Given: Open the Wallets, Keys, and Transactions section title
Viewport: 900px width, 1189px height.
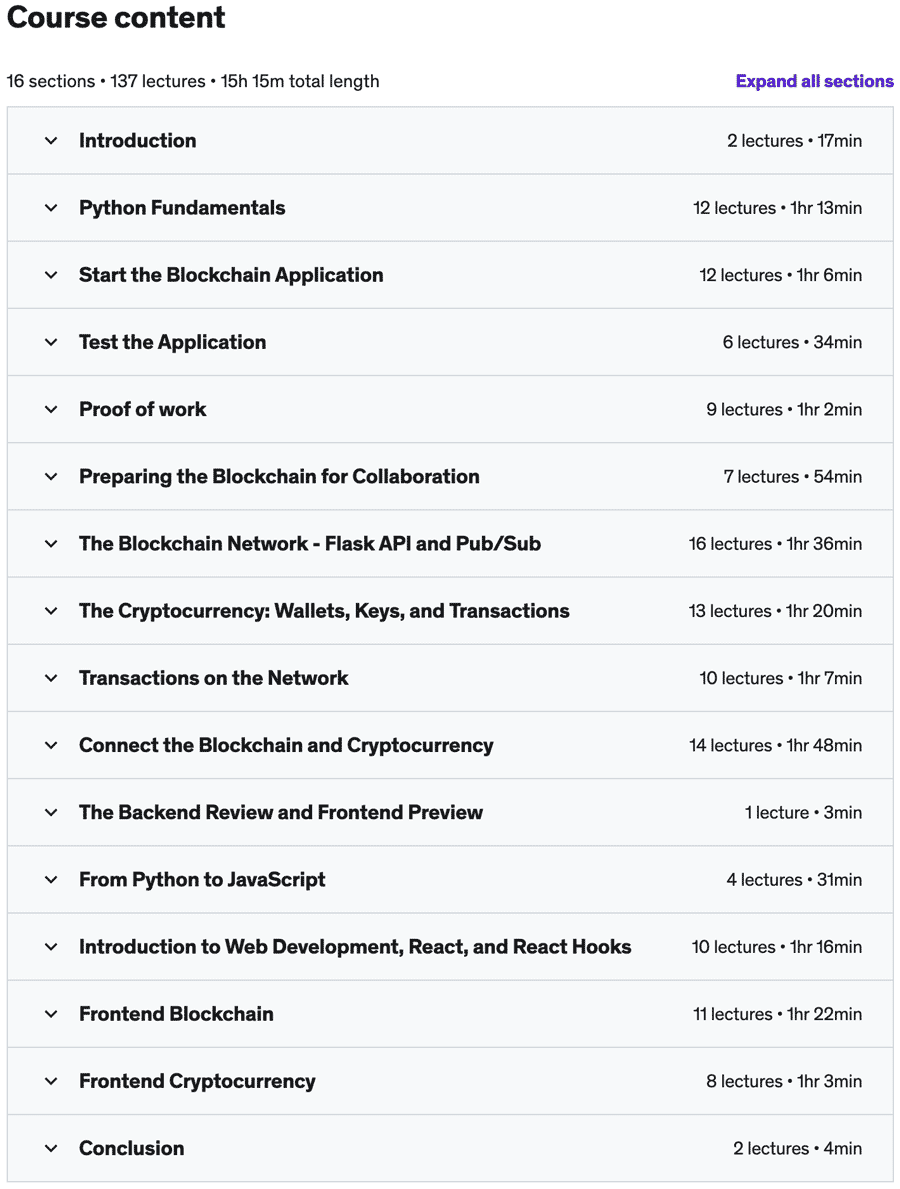Looking at the screenshot, I should pyautogui.click(x=324, y=611).
